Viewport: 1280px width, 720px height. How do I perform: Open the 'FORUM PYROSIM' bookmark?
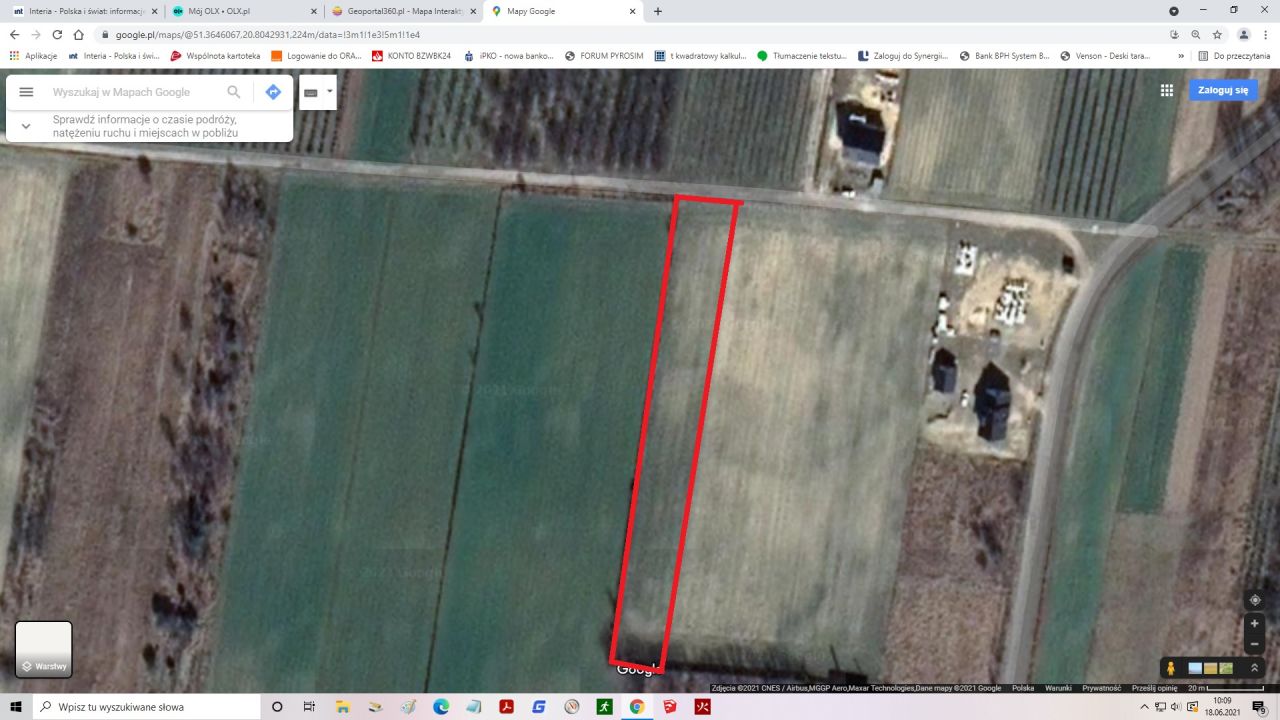tap(603, 56)
